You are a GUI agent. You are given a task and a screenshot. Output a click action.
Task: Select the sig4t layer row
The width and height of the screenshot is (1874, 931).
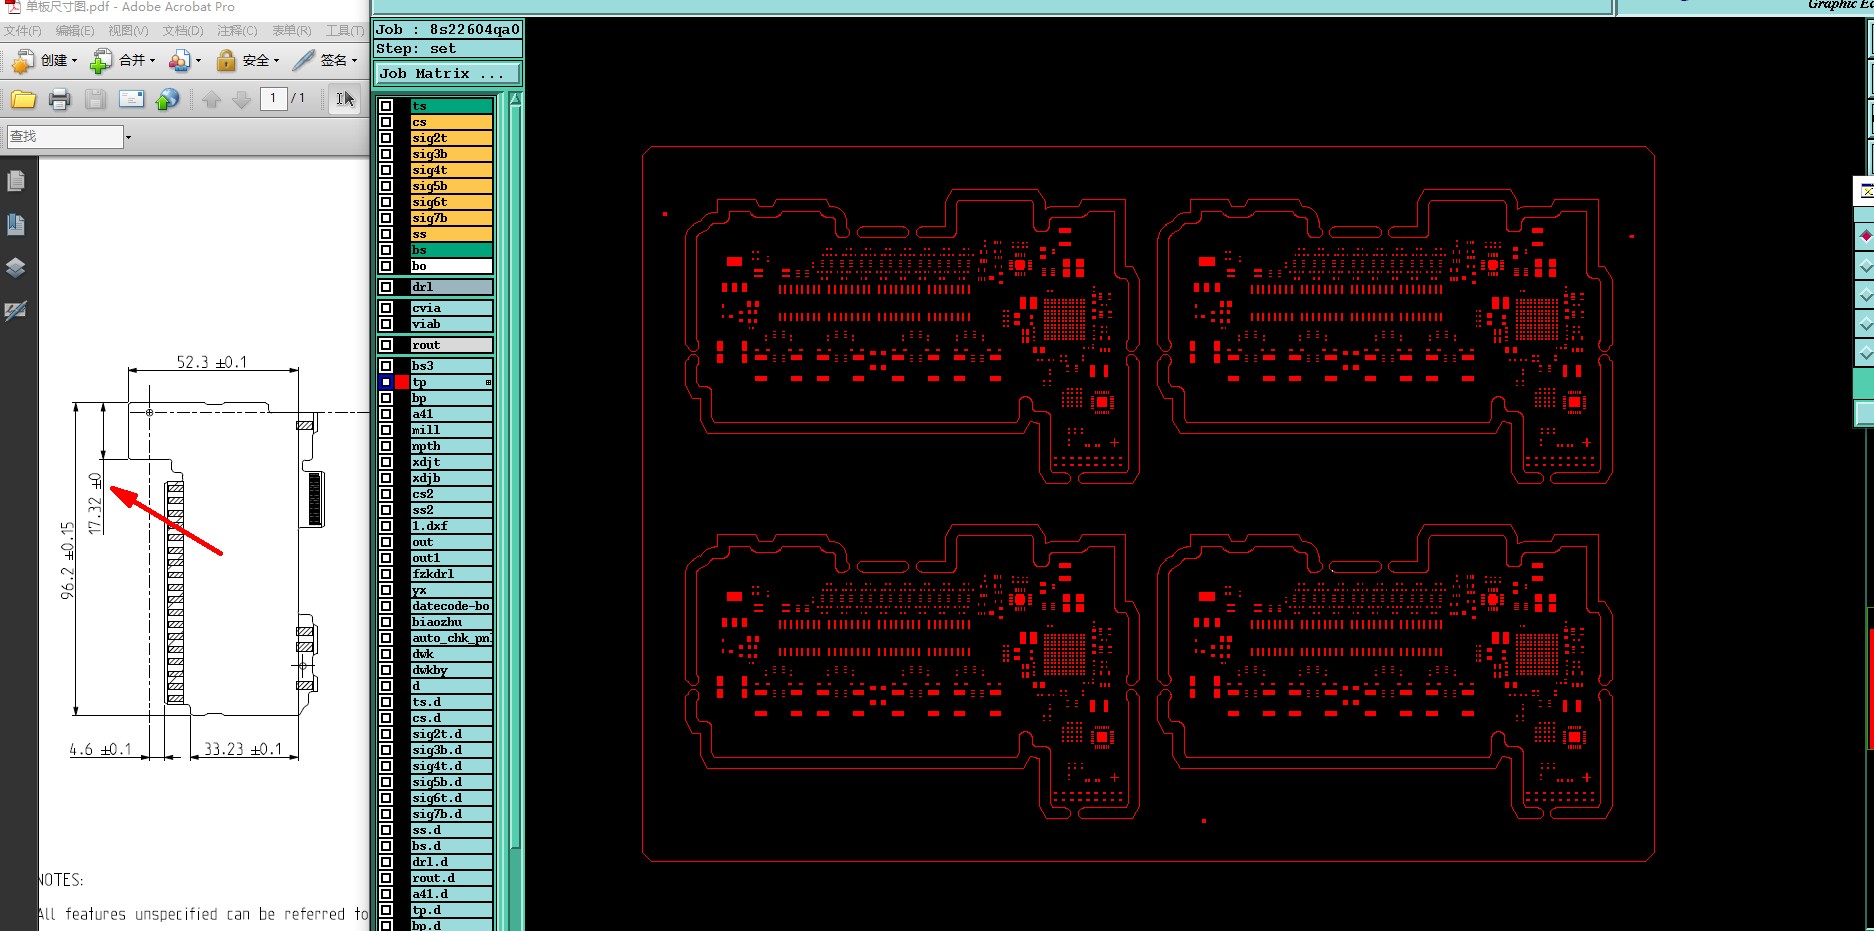(451, 170)
